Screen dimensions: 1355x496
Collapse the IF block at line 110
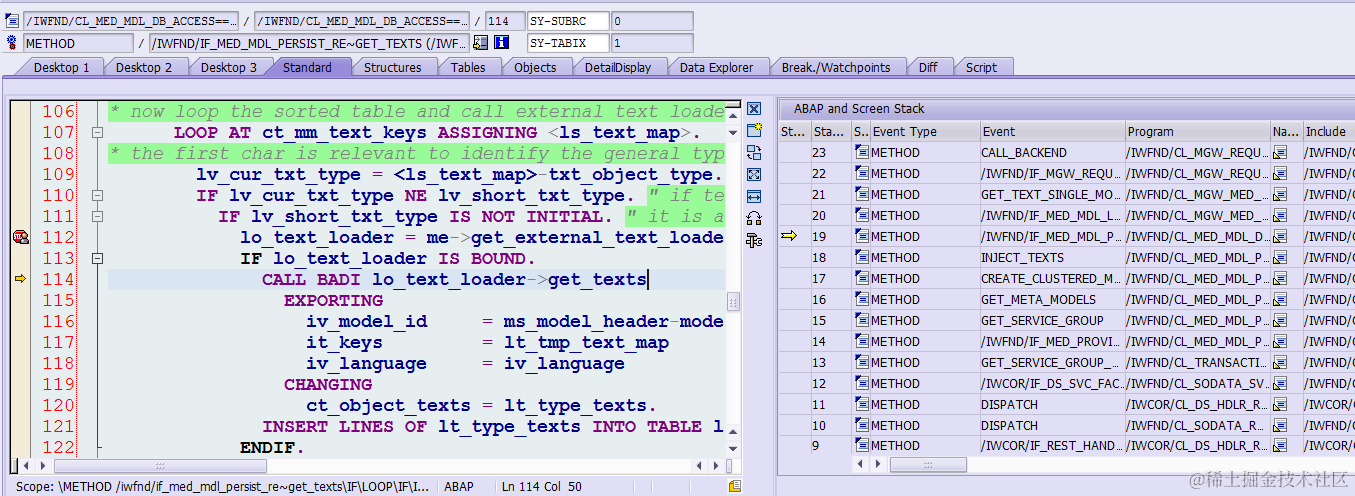97,196
